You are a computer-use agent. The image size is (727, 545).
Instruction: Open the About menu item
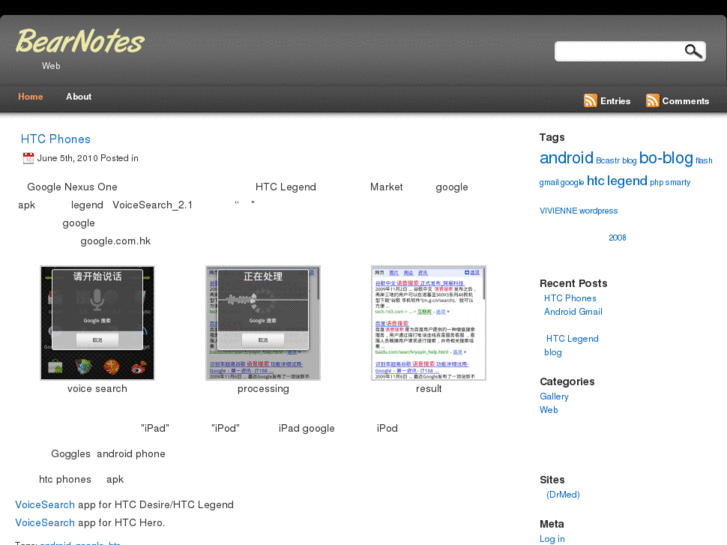[78, 96]
